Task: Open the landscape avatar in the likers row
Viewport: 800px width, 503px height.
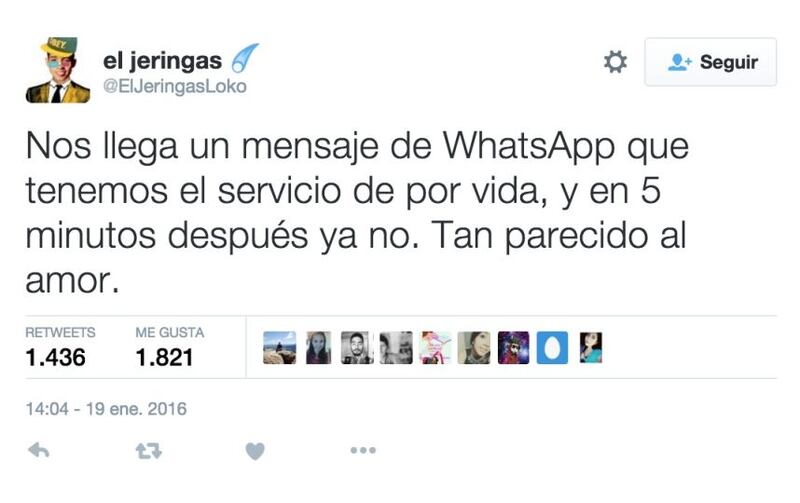Action: click(280, 347)
